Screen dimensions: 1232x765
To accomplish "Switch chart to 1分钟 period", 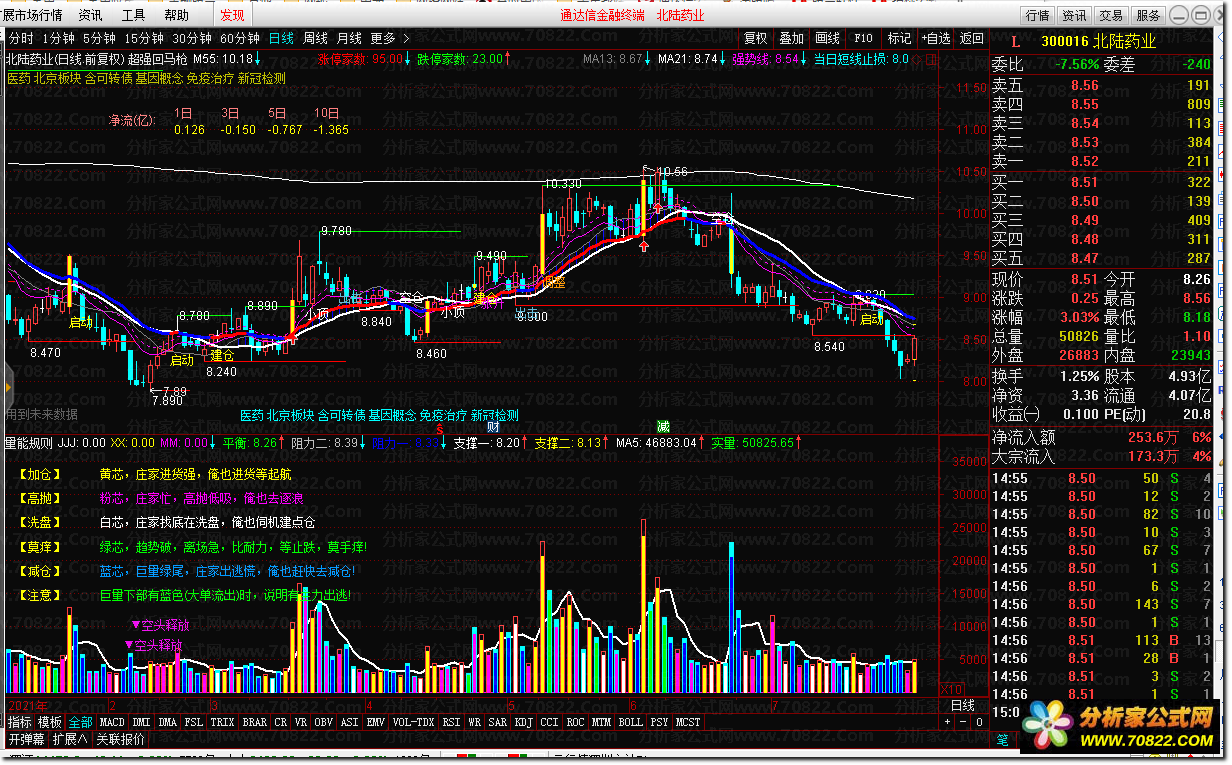I will pos(58,38).
